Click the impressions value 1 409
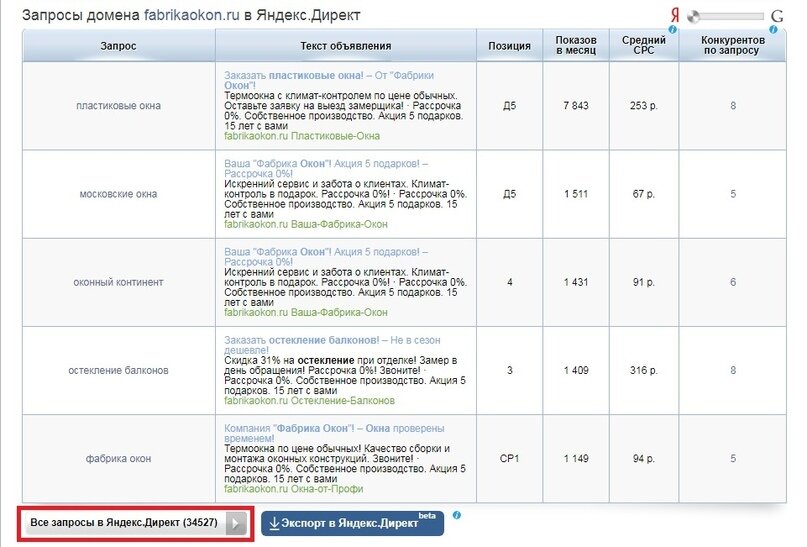Image resolution: width=807 pixels, height=547 pixels. coord(576,370)
